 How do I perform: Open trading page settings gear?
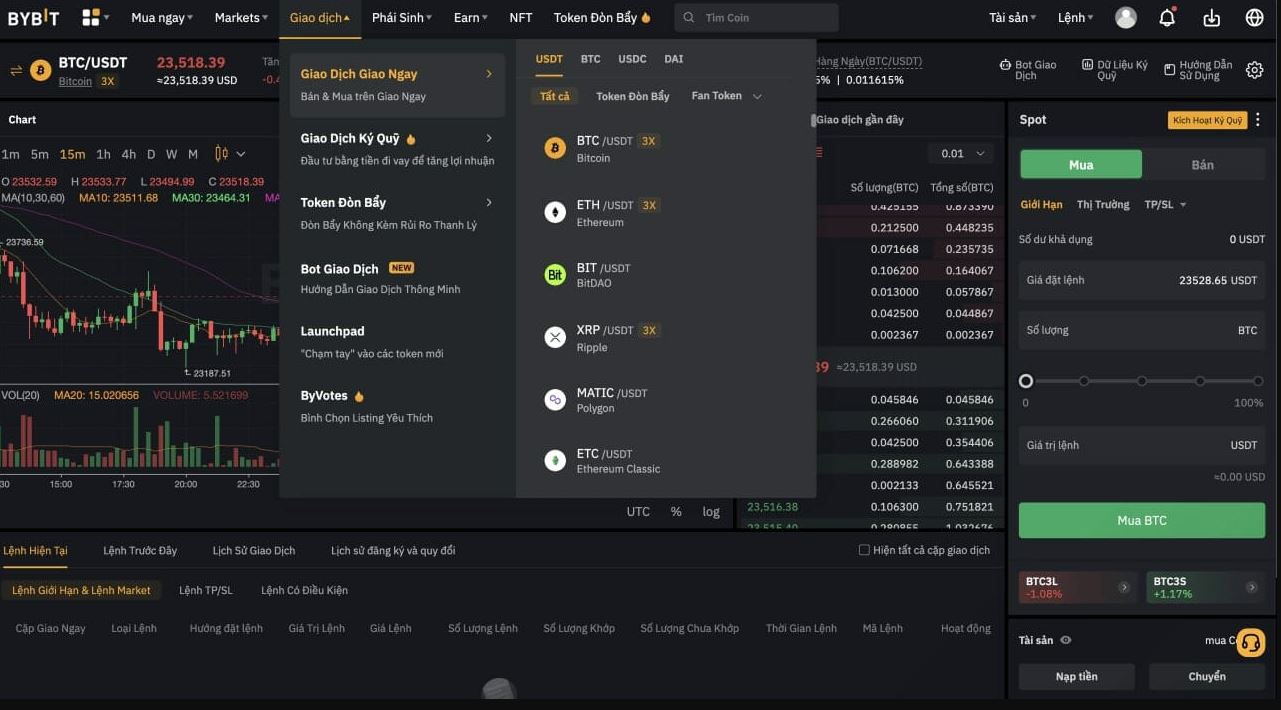1254,68
